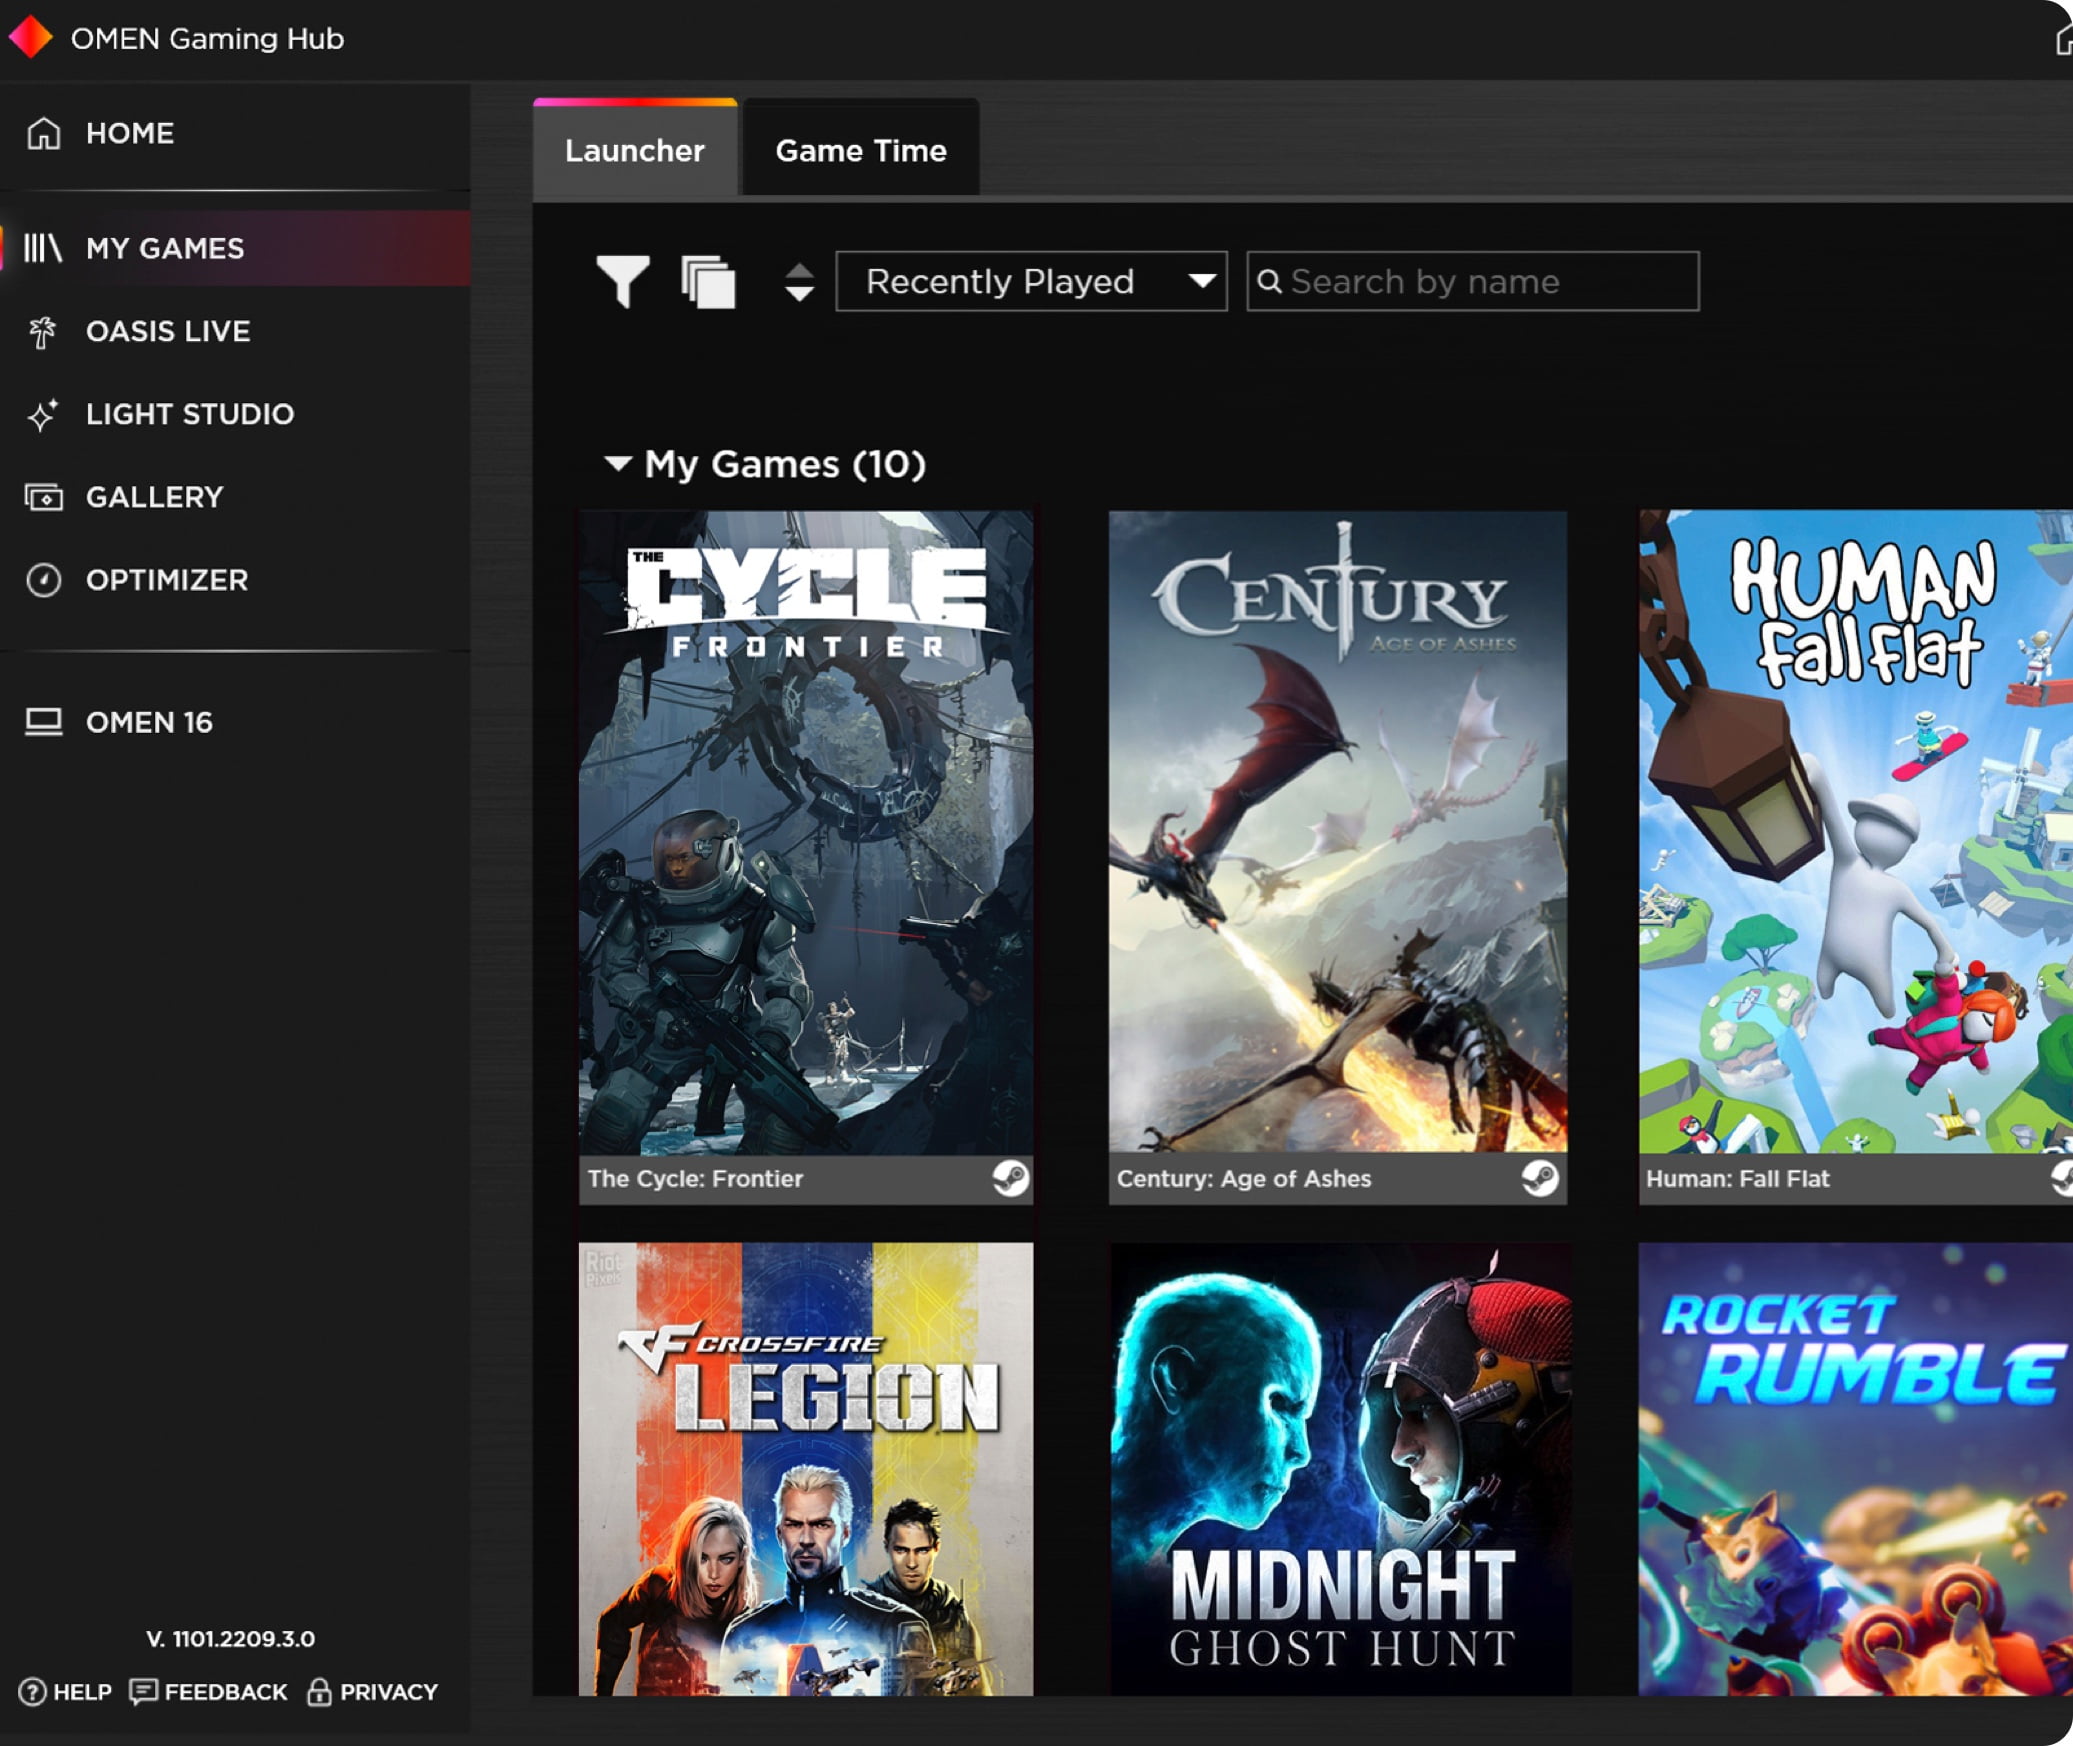Toggle the grid/list view layout icon

(x=707, y=279)
